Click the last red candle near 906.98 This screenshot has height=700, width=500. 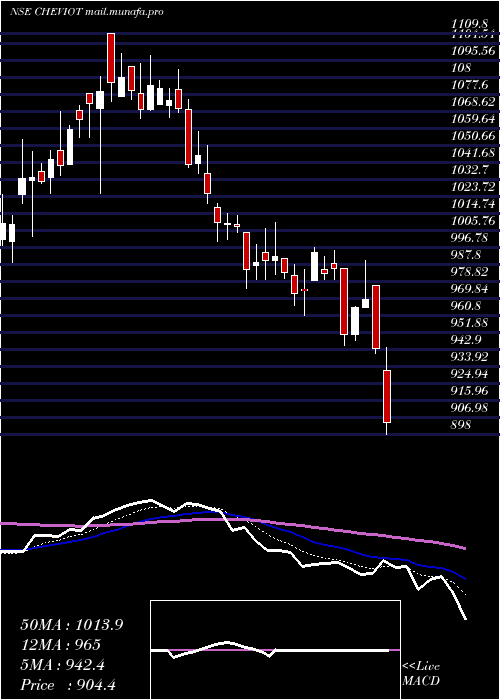(387, 396)
